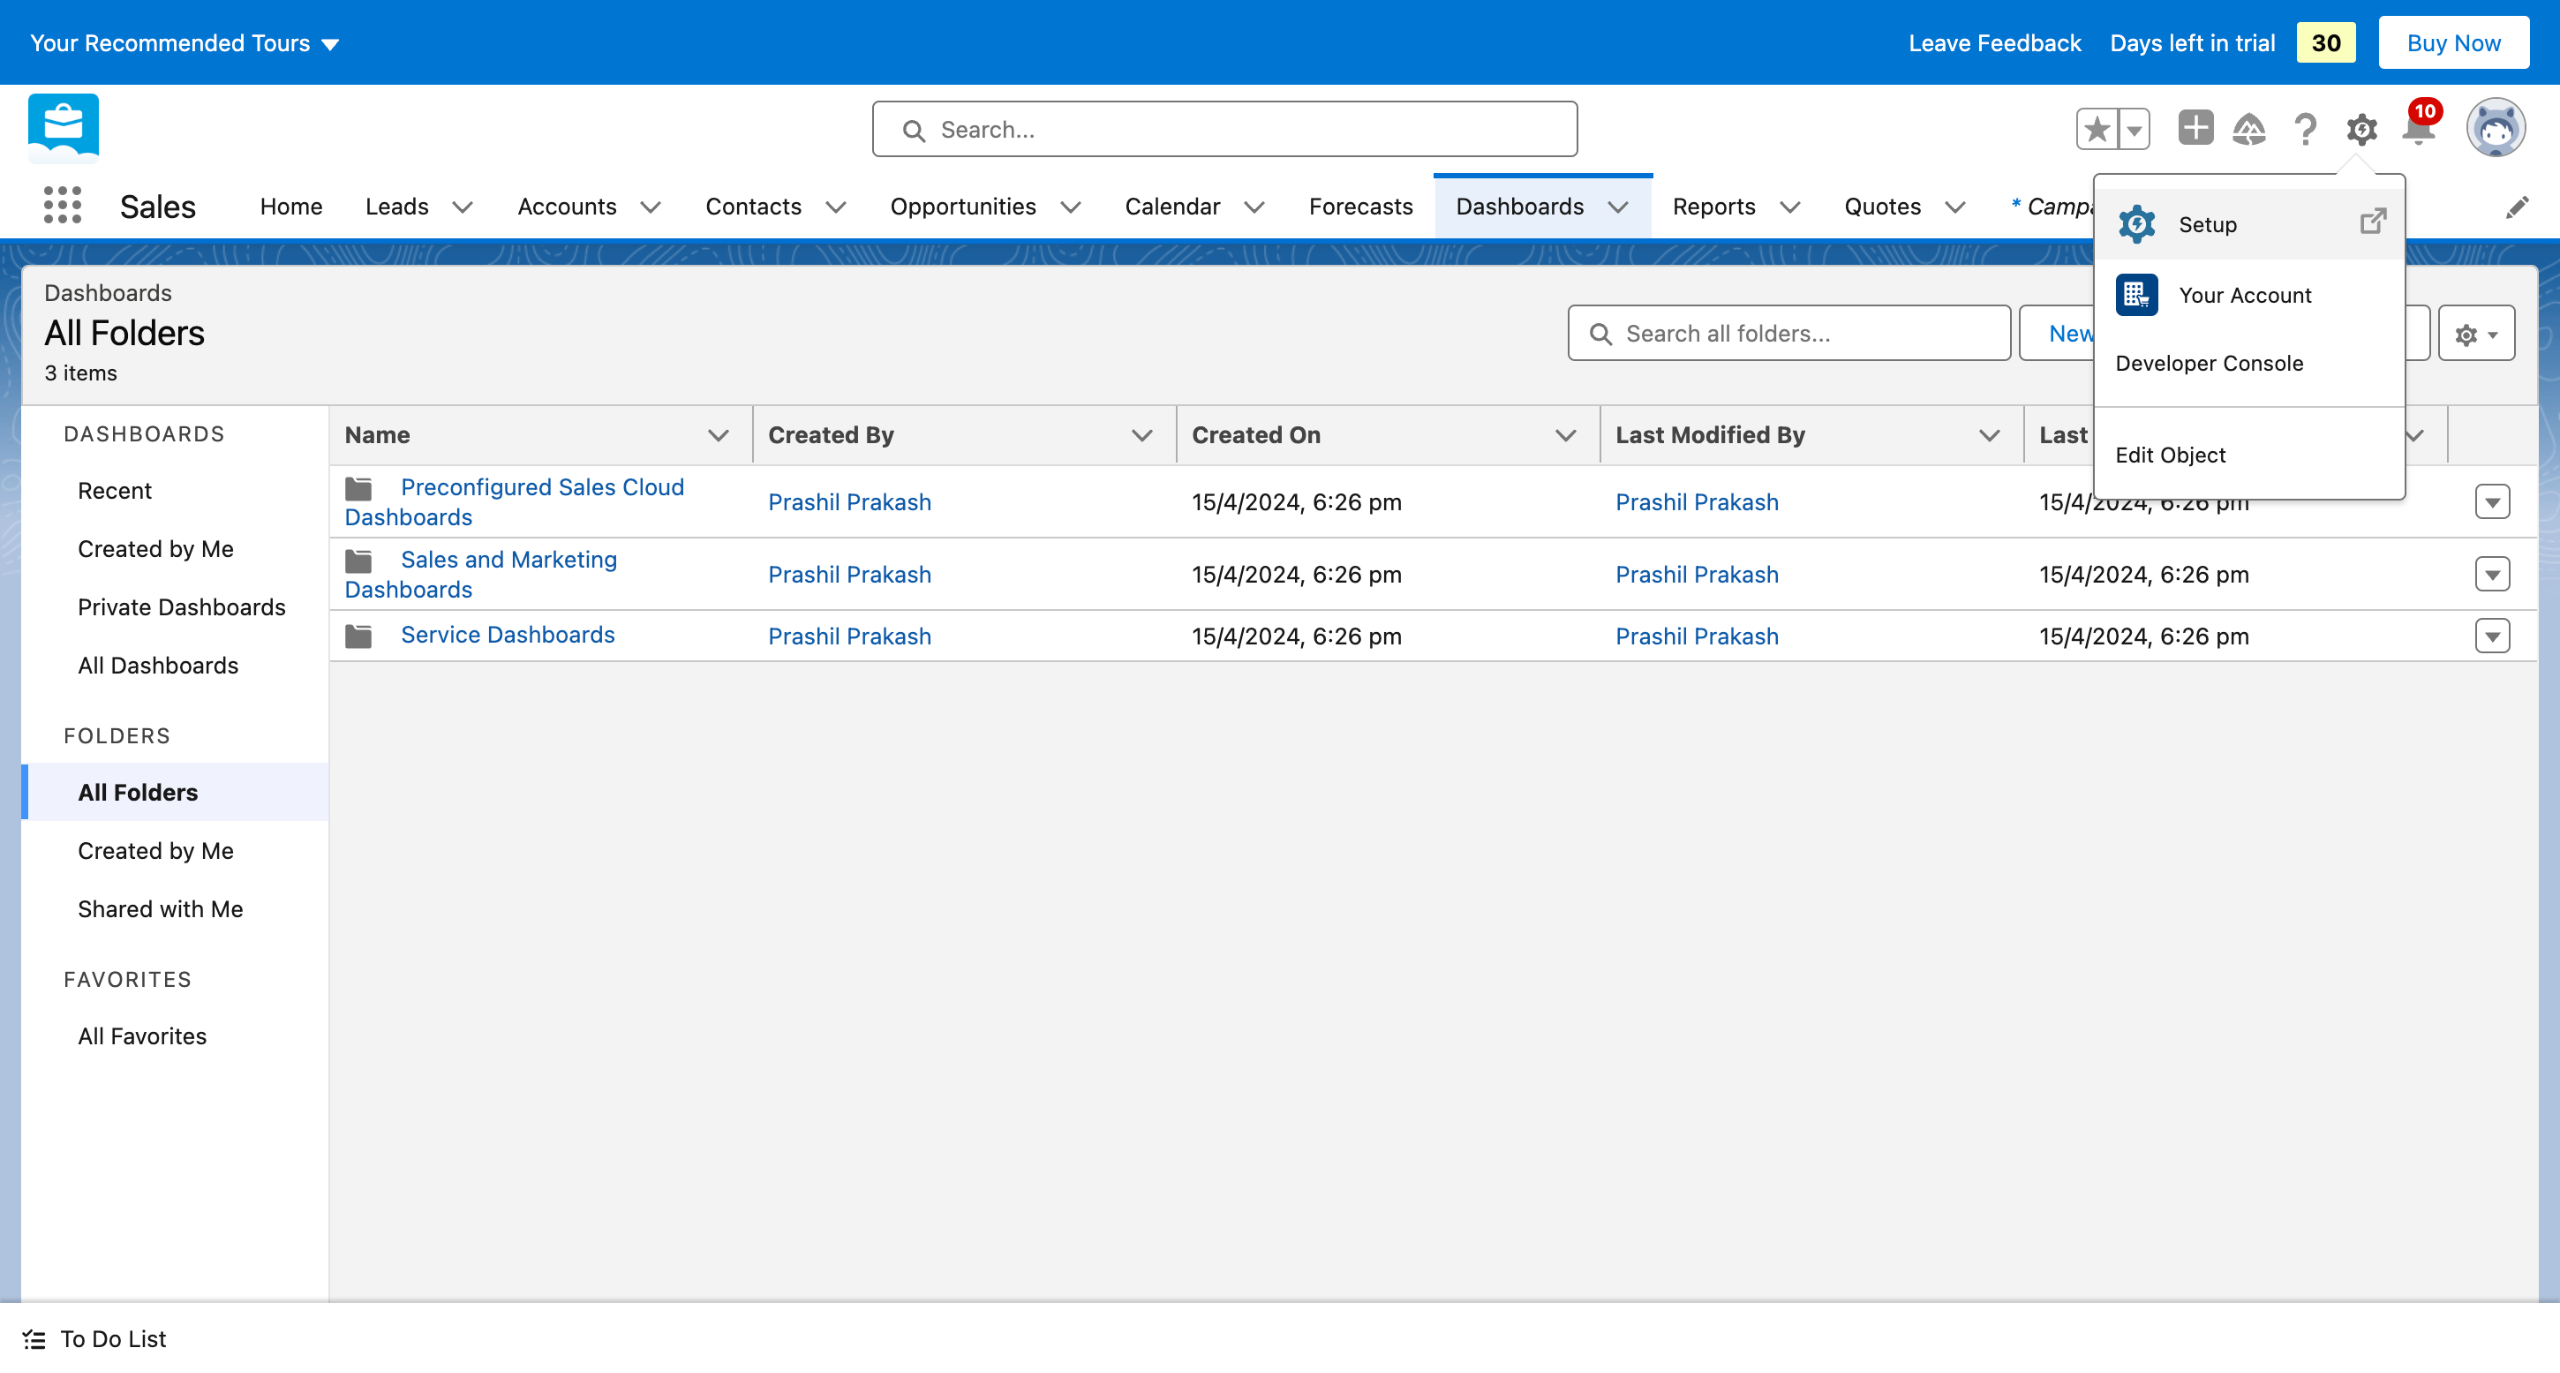The height and width of the screenshot is (1373, 2560).
Task: Open row actions for Service Dashboards
Action: pyautogui.click(x=2492, y=636)
